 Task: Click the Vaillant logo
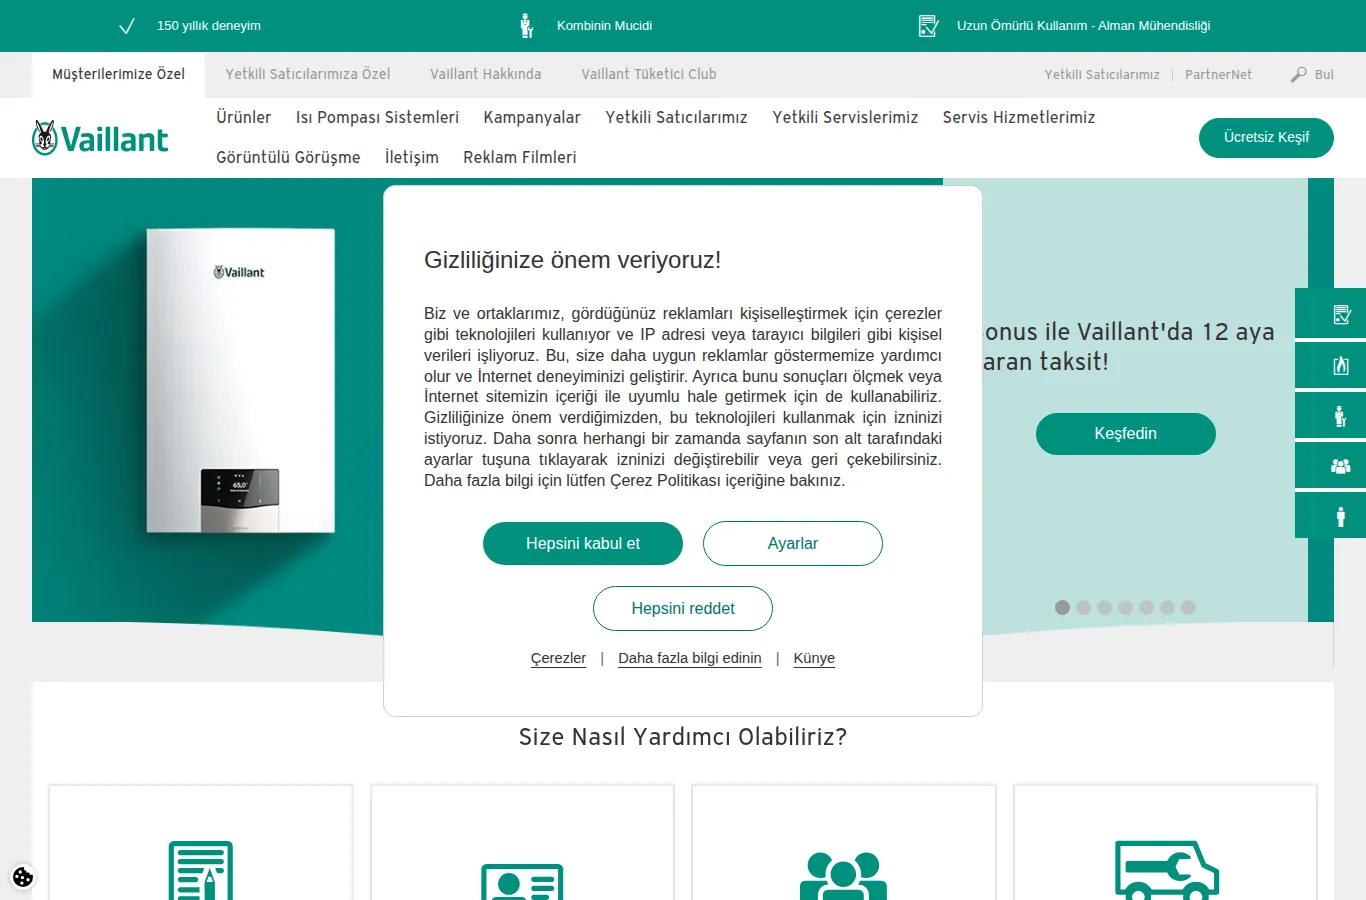point(100,138)
